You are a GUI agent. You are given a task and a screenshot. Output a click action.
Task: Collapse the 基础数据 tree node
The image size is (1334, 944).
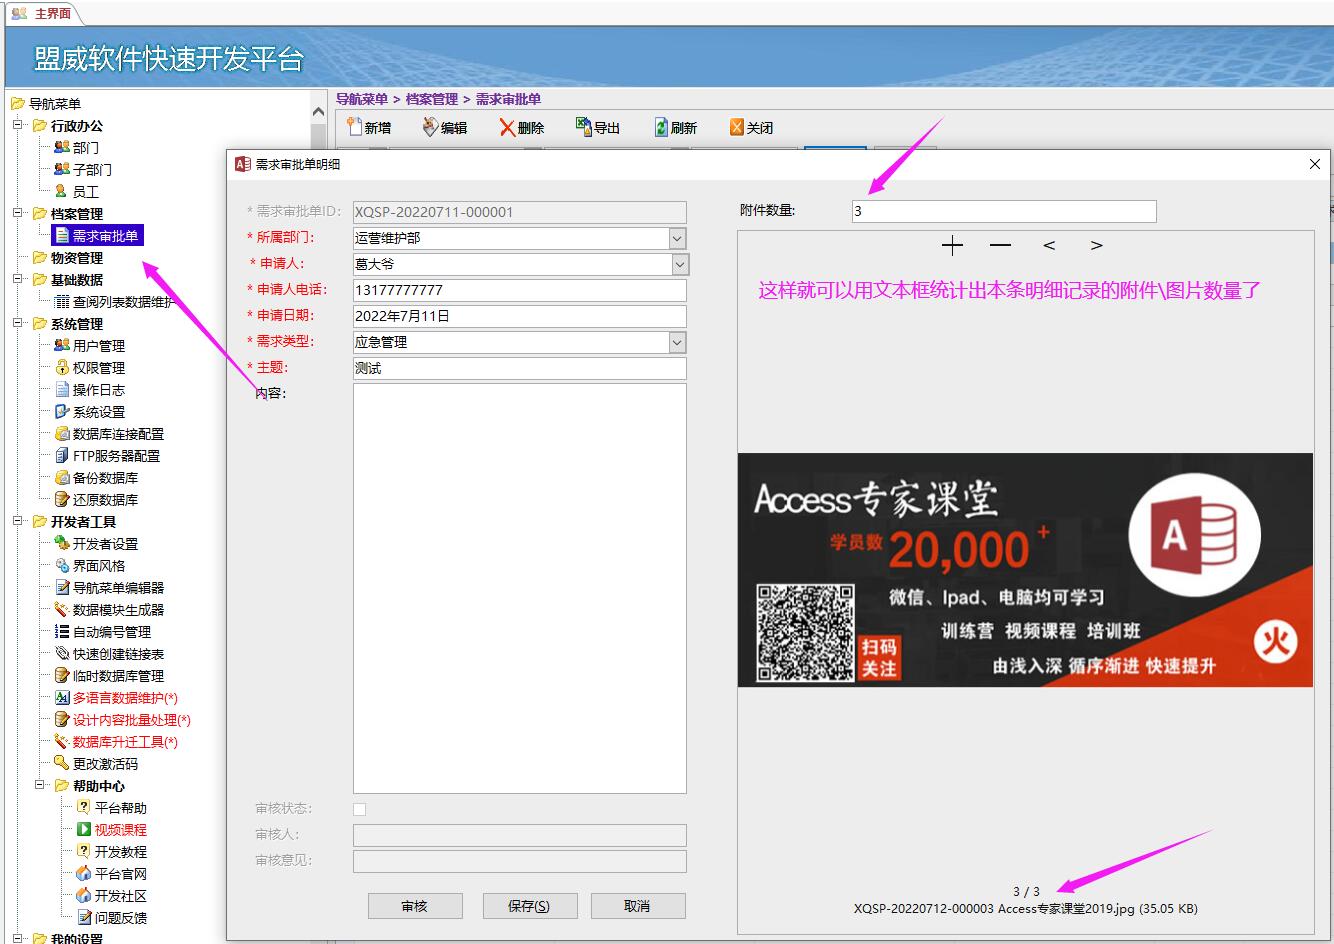tap(18, 280)
